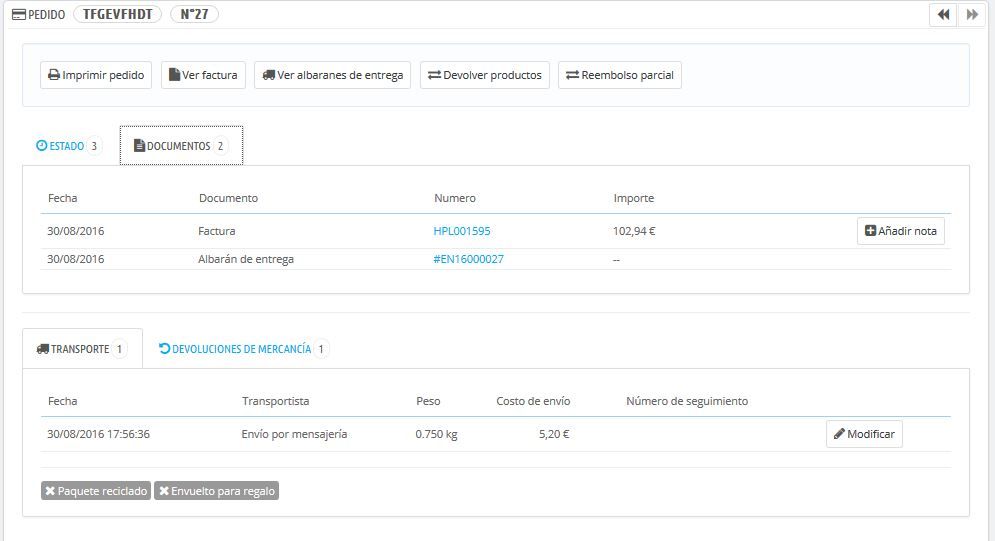This screenshot has width=995, height=541.
Task: Click the PEDIDO panel heading
Action: [39, 14]
